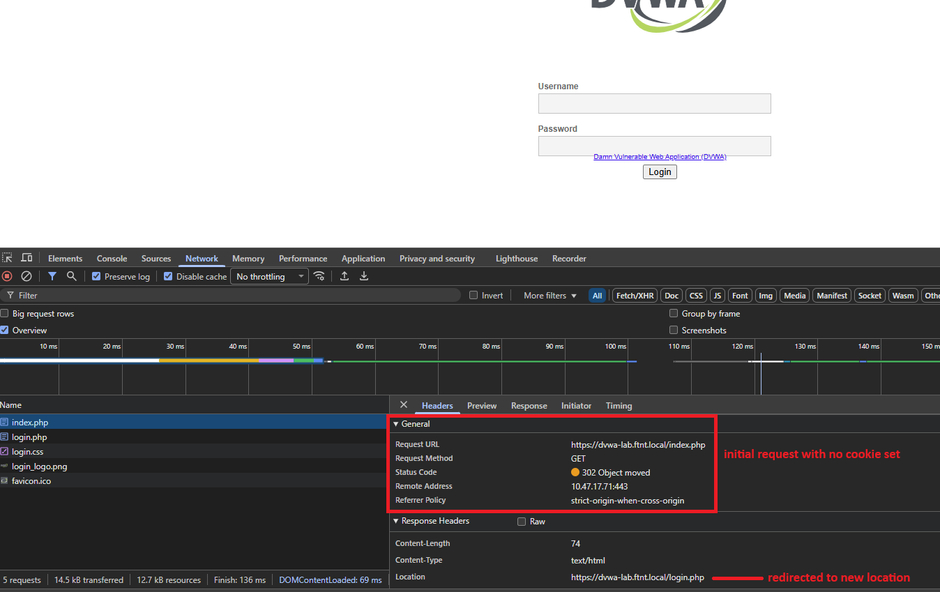This screenshot has height=592, width=940.
Task: Close the request details panel
Action: (x=403, y=405)
